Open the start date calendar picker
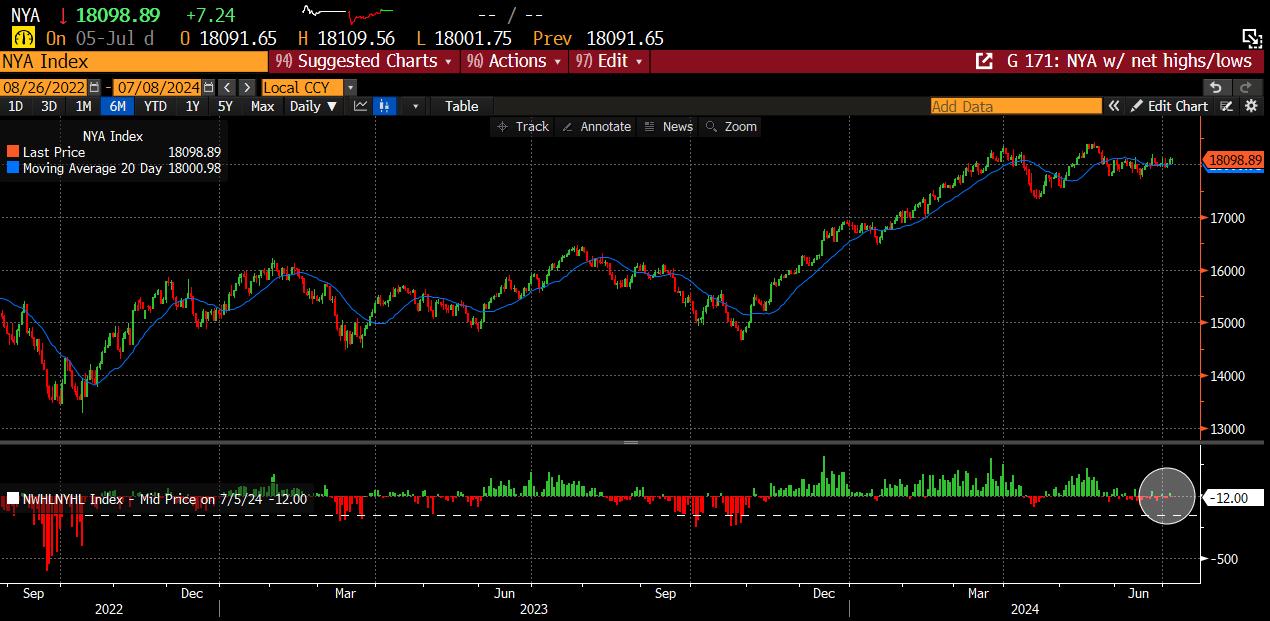This screenshot has height=621, width=1270. pos(95,87)
